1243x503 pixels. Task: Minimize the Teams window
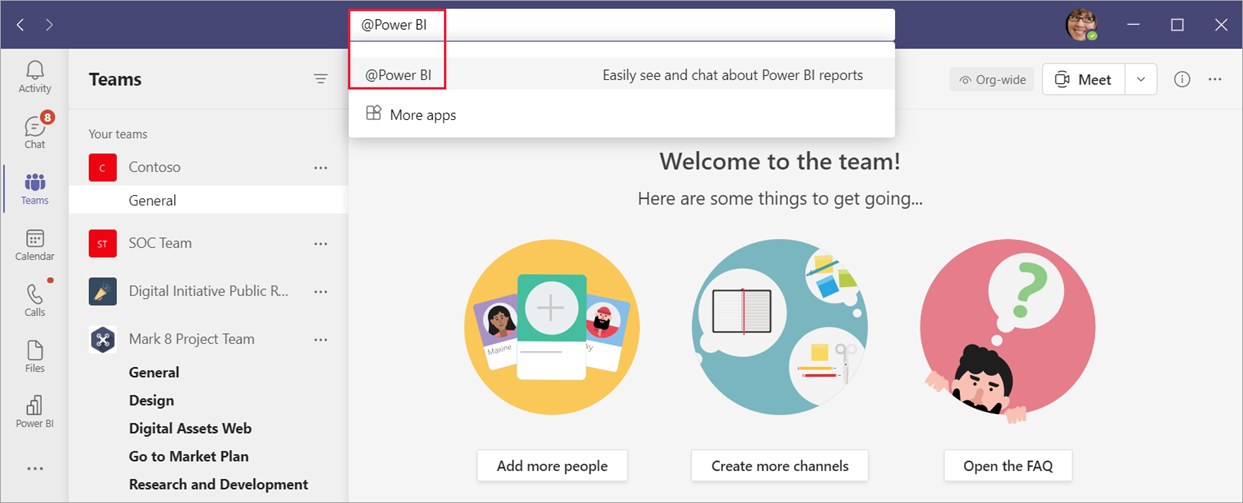[1133, 24]
